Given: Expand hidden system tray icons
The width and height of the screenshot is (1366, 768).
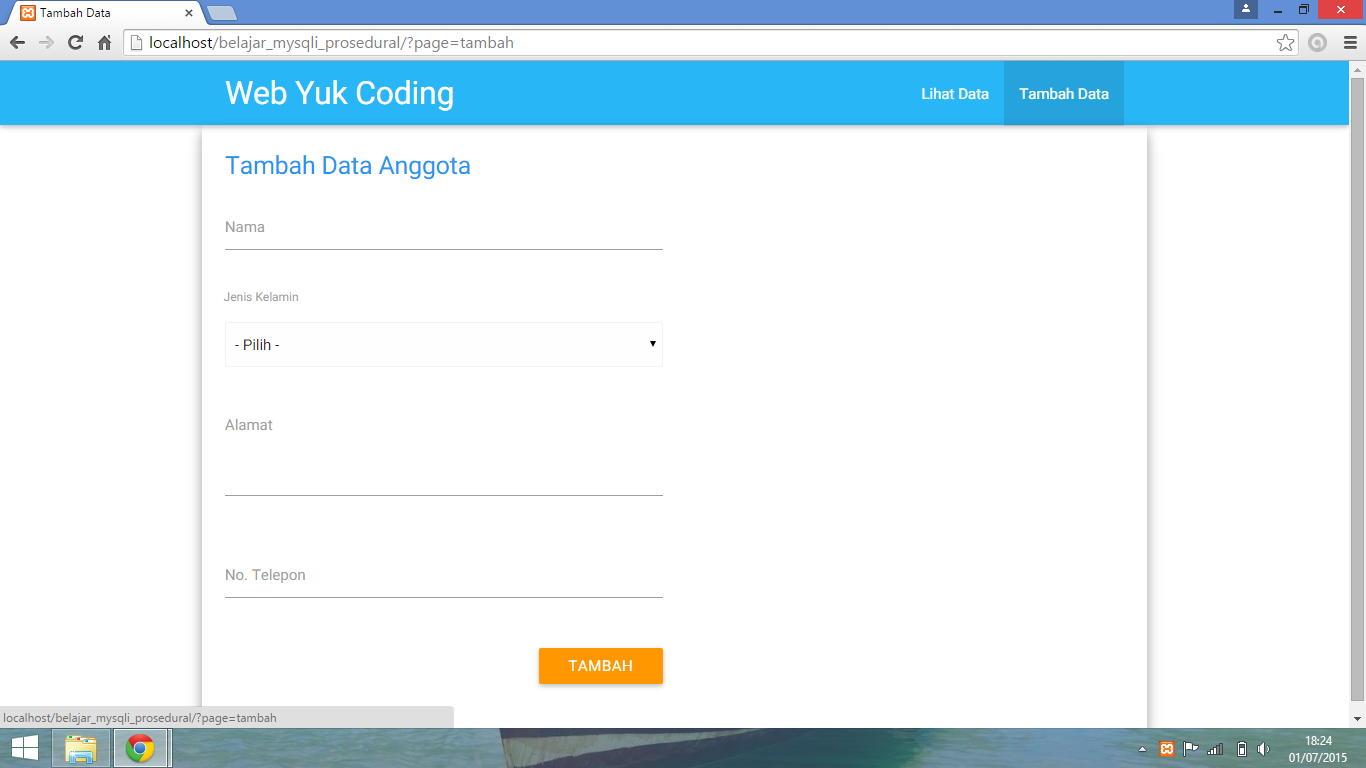Looking at the screenshot, I should [x=1140, y=748].
